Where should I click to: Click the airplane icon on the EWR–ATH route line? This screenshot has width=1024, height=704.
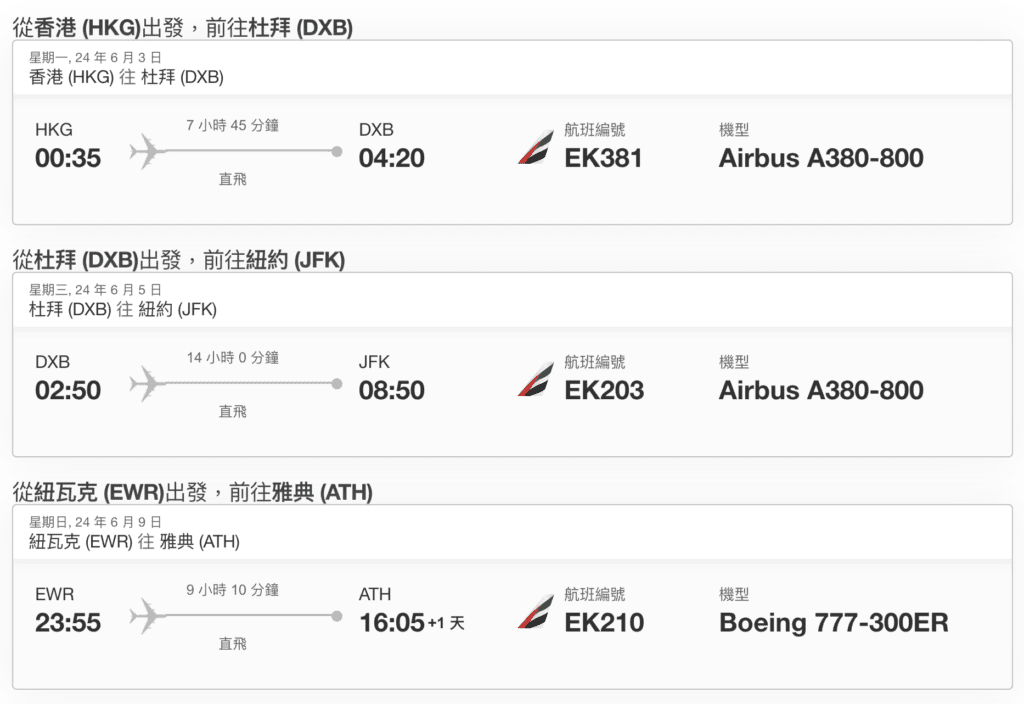(146, 616)
